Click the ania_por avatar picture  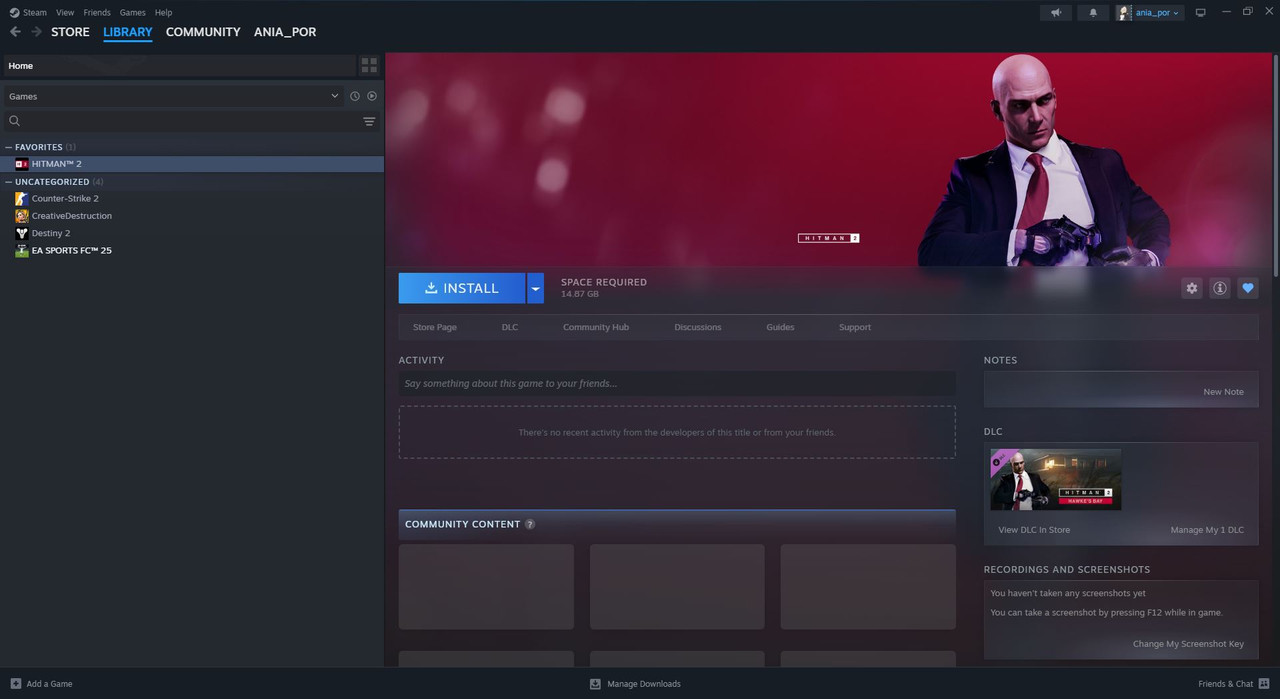point(1124,12)
